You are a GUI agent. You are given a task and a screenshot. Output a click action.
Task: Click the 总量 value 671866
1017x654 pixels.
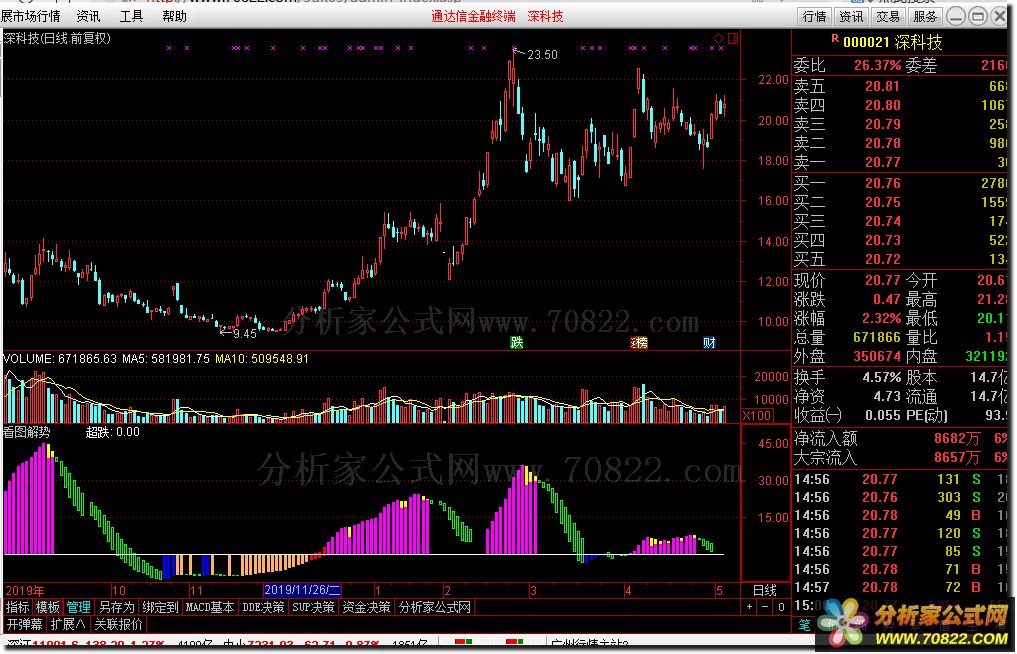(x=876, y=337)
